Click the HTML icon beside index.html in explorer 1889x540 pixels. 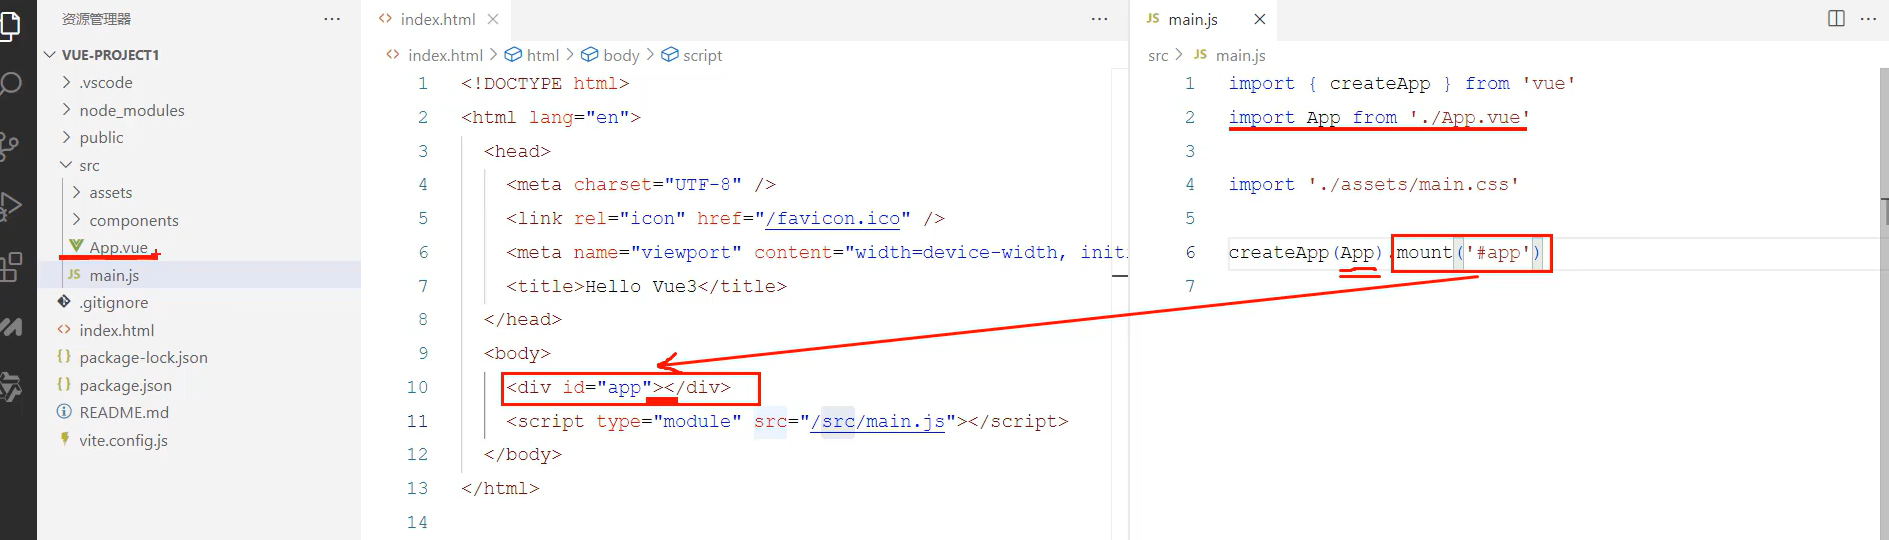[64, 329]
